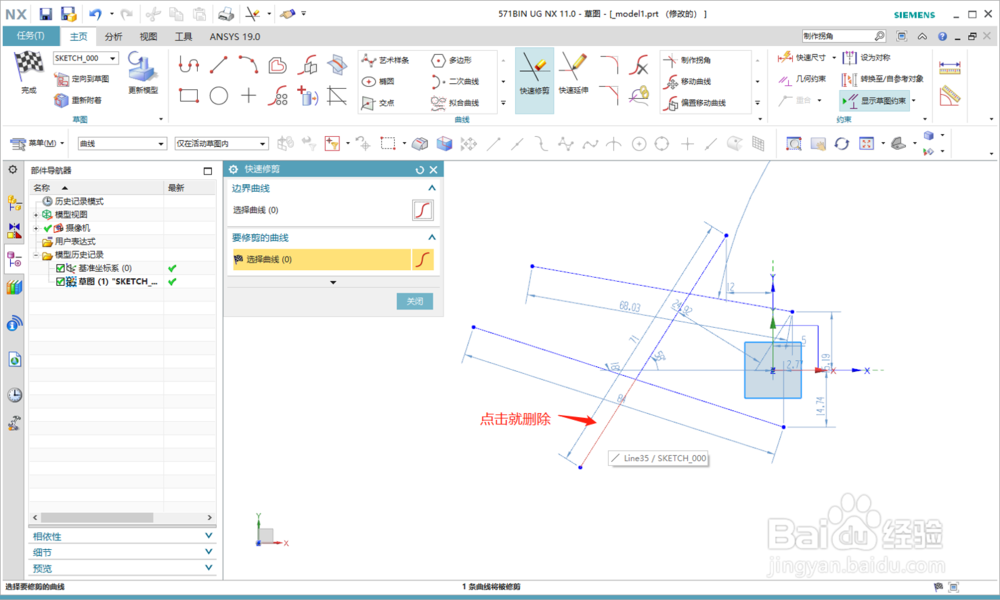Viewport: 1000px width, 600px height.
Task: Click the 选择曲线 (0) trim selection row
Action: pos(321,260)
